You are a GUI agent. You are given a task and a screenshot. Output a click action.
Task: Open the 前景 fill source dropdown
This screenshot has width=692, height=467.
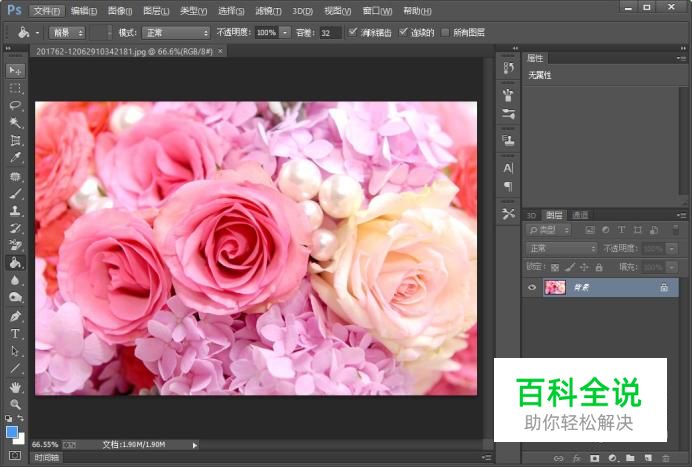click(x=67, y=32)
